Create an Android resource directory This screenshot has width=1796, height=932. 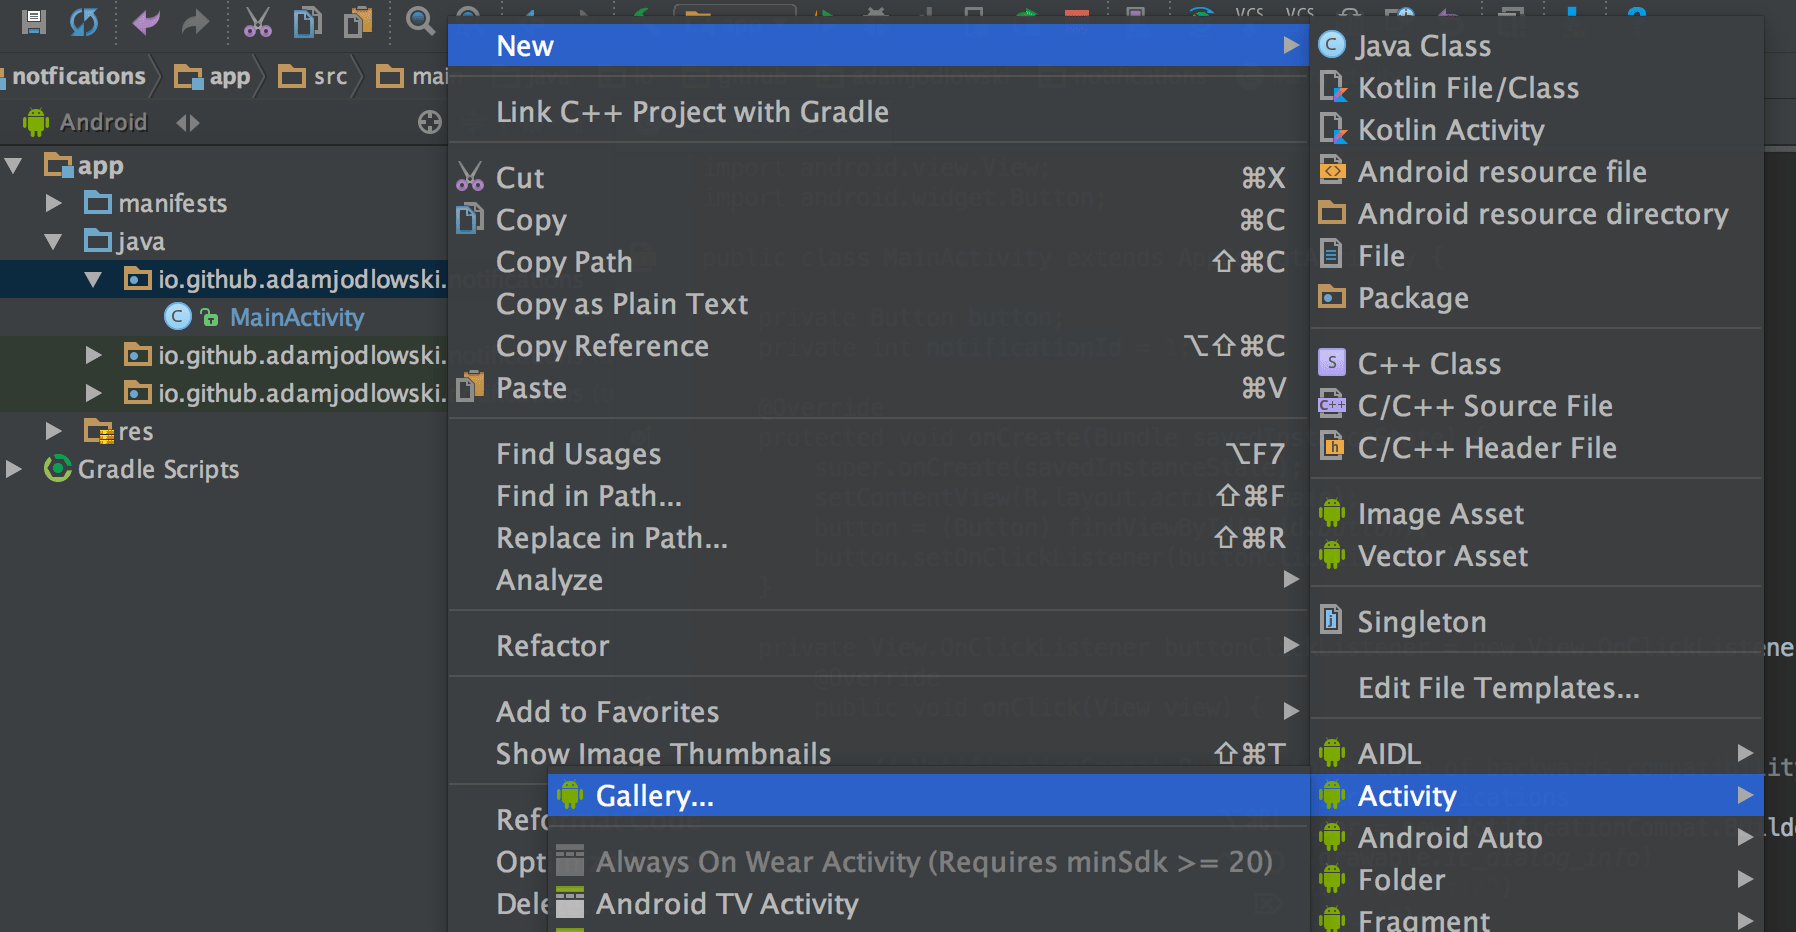pos(1536,214)
